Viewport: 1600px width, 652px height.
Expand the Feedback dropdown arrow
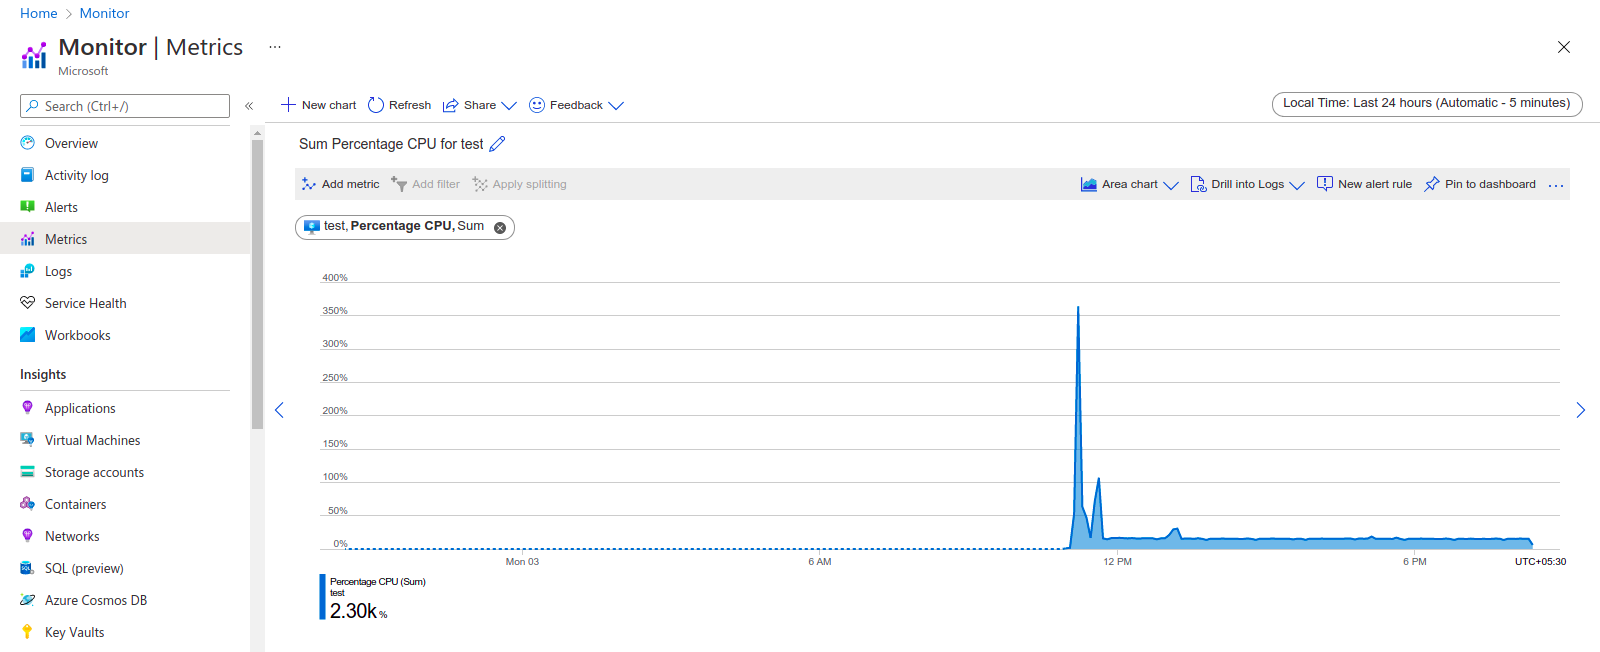tap(616, 105)
